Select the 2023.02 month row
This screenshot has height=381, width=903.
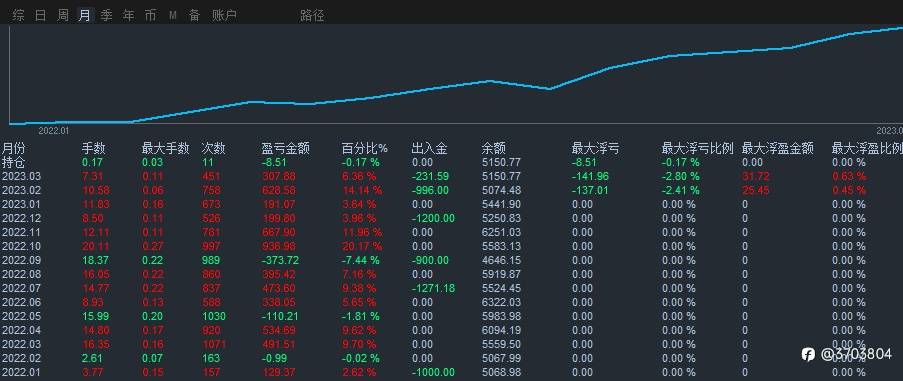coord(452,190)
